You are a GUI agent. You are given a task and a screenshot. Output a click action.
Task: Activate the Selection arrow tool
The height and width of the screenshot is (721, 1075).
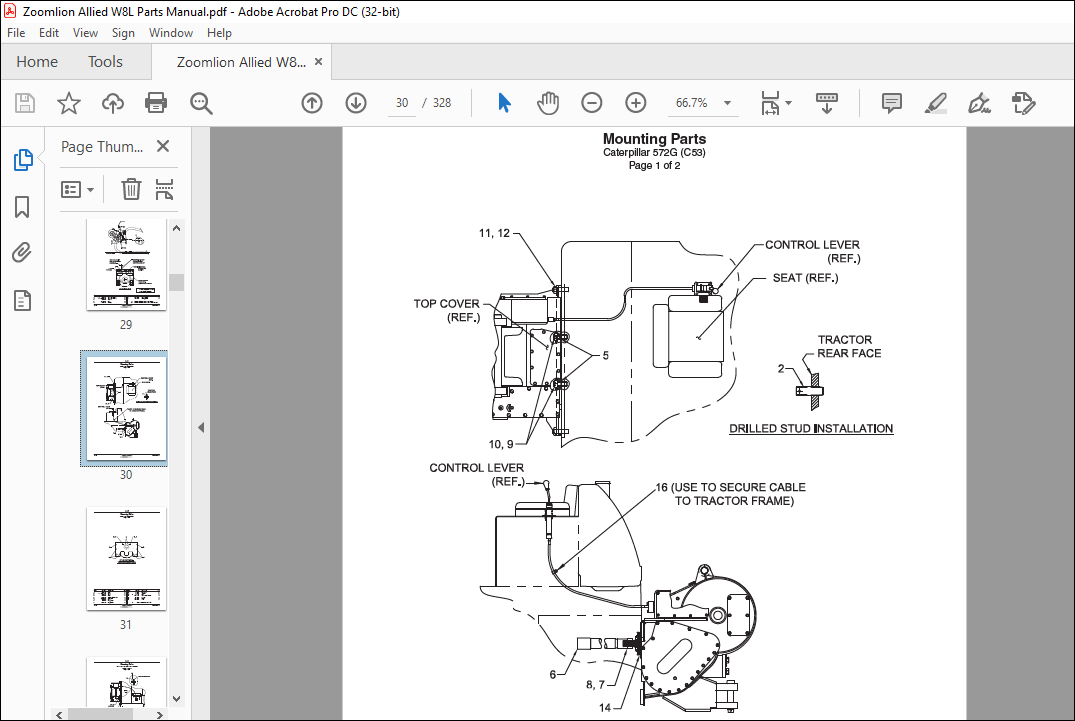click(x=504, y=103)
